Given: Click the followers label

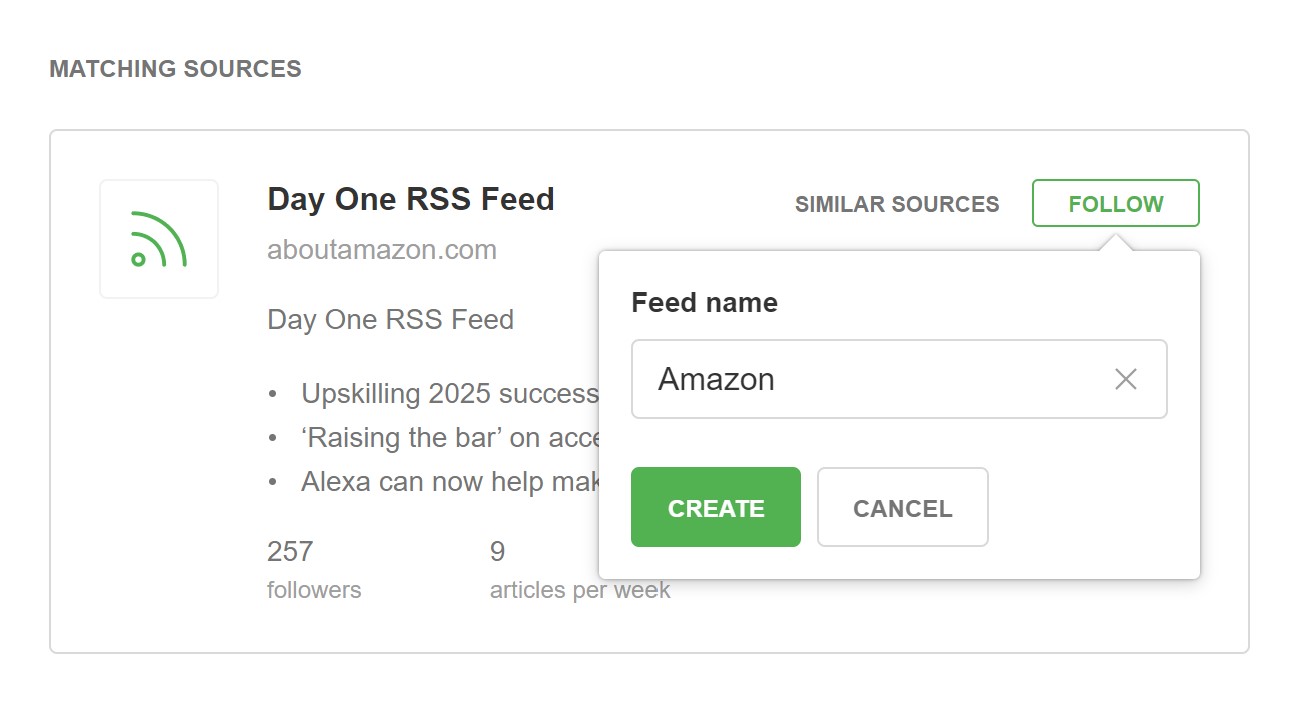Looking at the screenshot, I should point(314,590).
